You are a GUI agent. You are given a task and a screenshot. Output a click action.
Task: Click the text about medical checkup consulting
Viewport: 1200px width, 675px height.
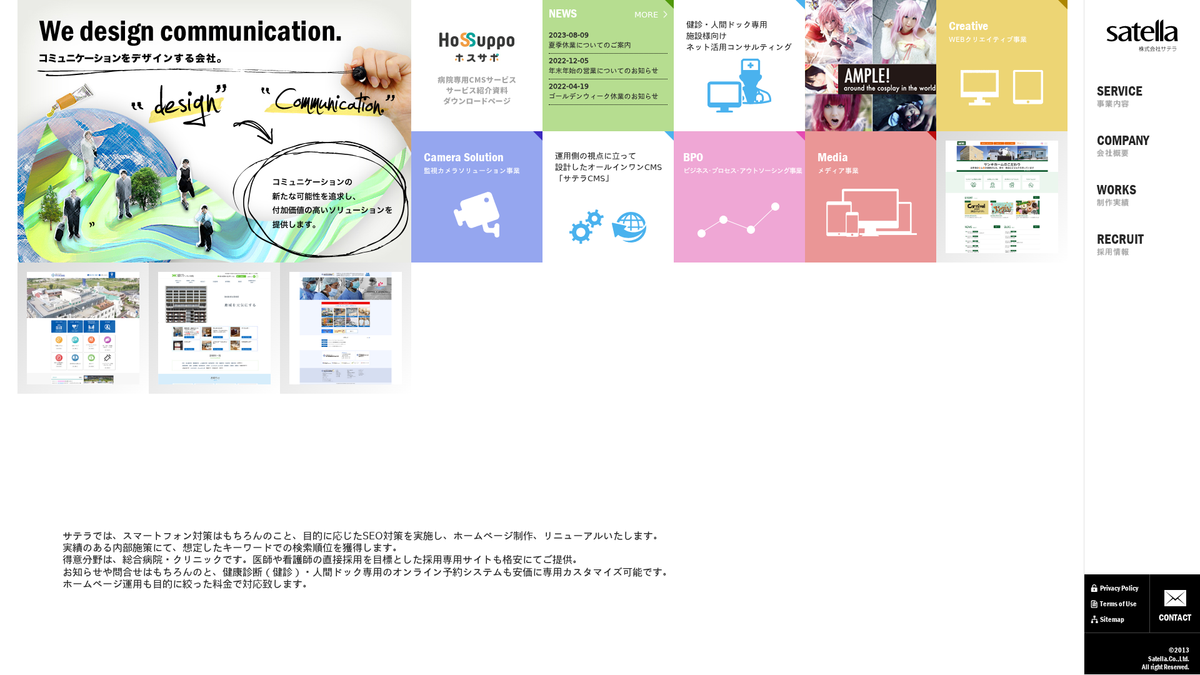739,35
